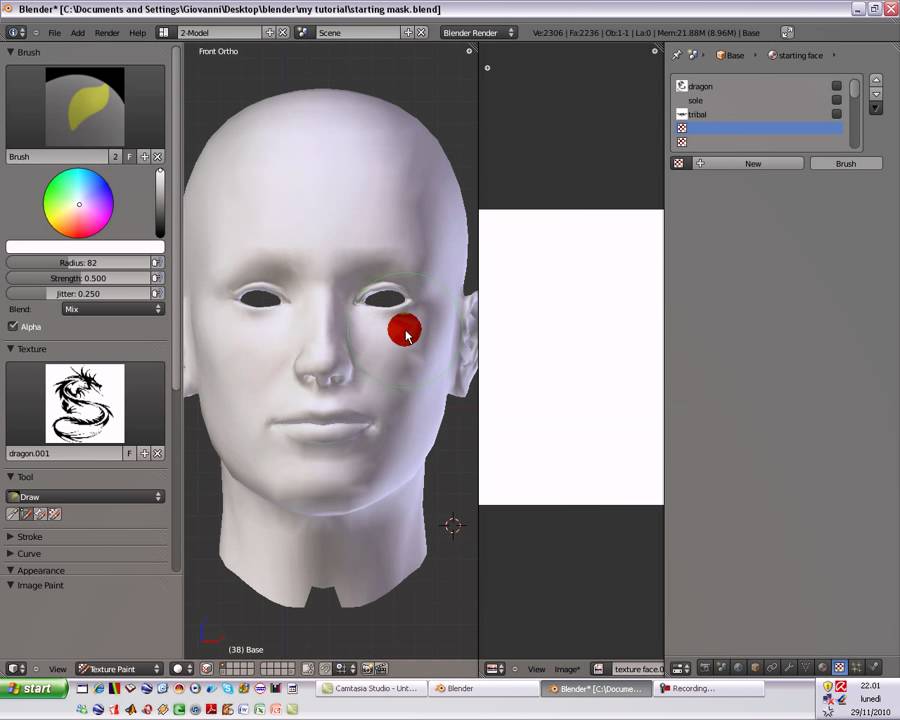Click the OpenGL render camera icon
The height and width of the screenshot is (720, 900).
367,668
